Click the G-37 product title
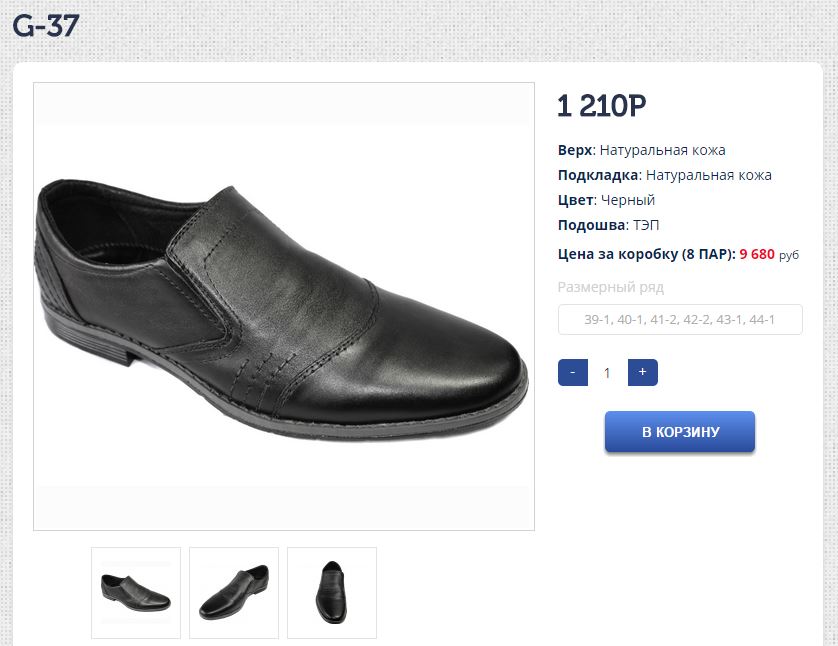The height and width of the screenshot is (646, 838). (46, 26)
